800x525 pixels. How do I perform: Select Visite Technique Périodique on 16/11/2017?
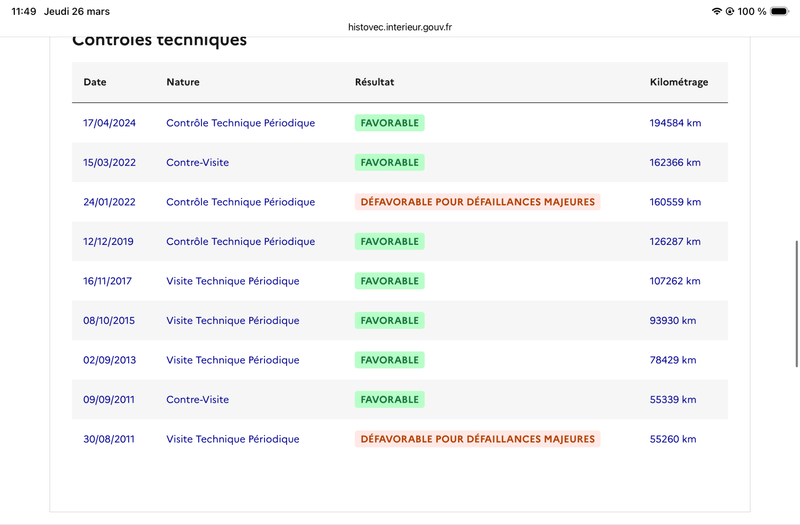[233, 281]
